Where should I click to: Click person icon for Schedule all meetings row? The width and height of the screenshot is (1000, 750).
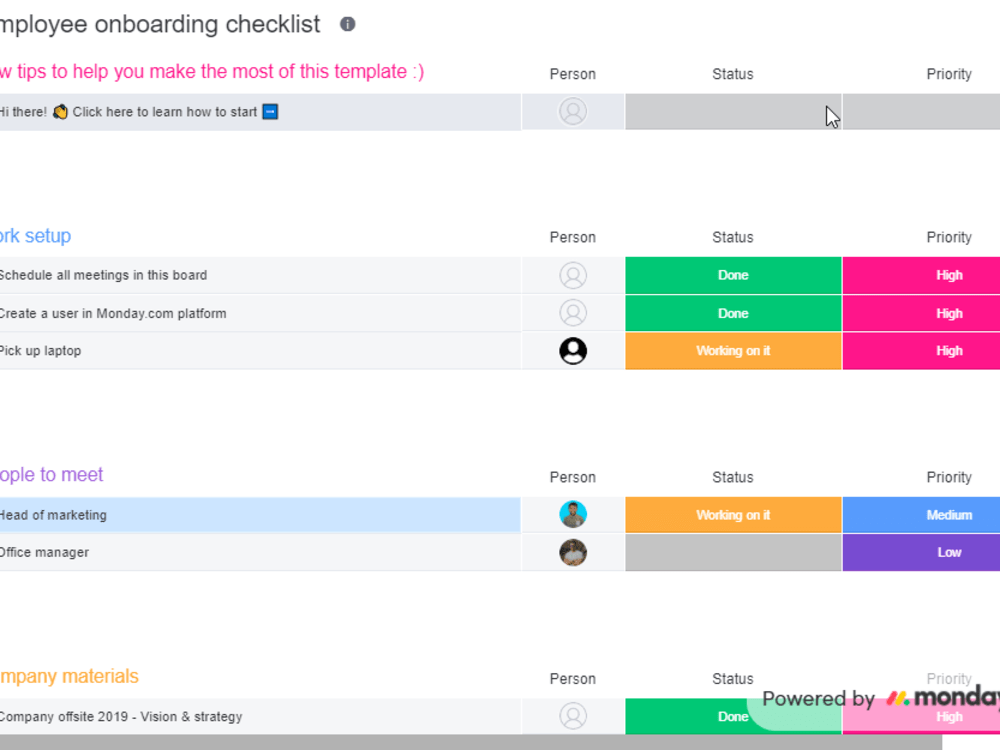tap(573, 276)
